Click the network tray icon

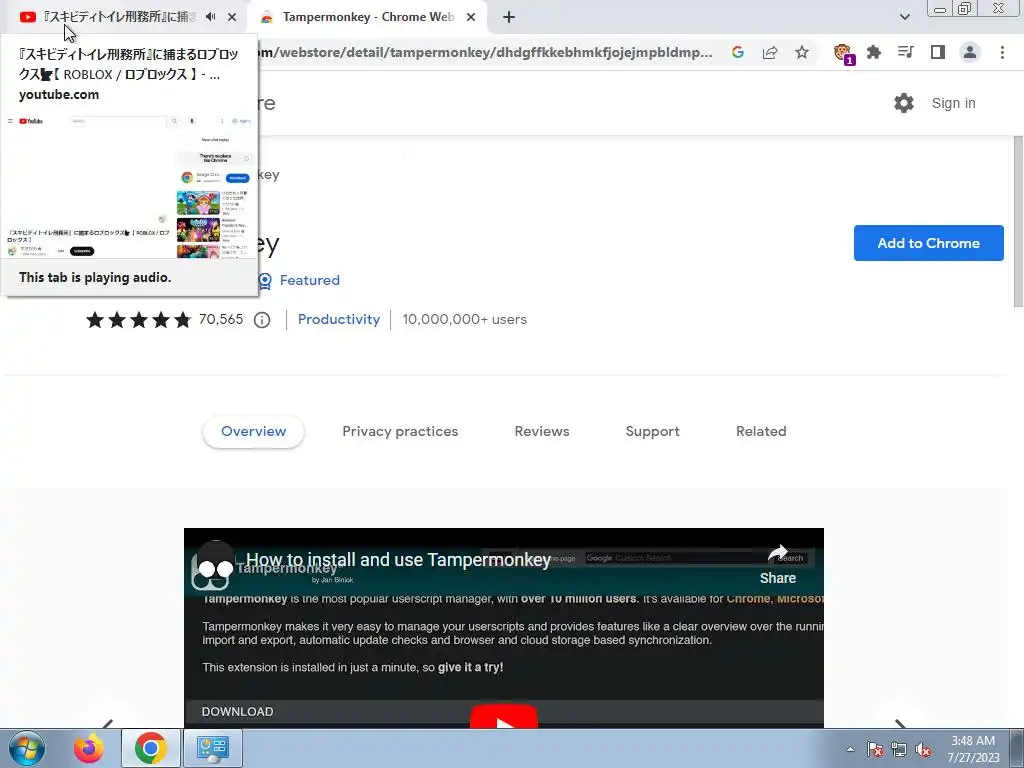899,750
